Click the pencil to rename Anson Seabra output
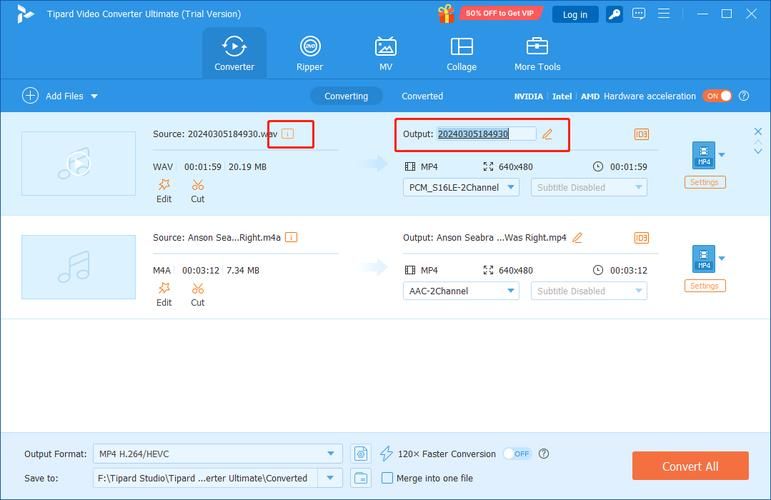 (x=577, y=238)
